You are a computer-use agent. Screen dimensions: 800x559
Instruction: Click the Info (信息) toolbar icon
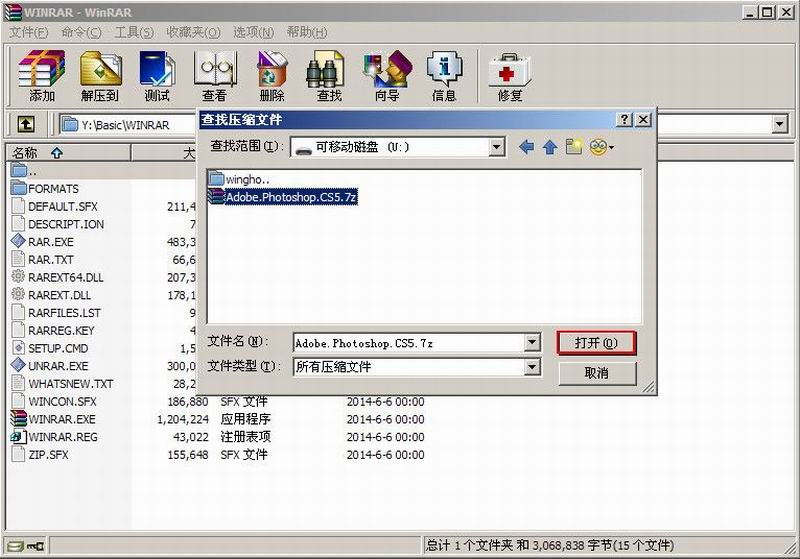pyautogui.click(x=444, y=75)
